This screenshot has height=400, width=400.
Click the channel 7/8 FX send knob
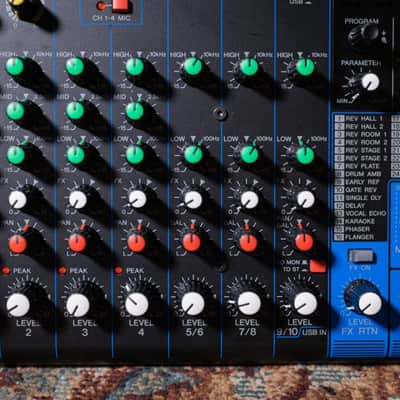point(250,200)
